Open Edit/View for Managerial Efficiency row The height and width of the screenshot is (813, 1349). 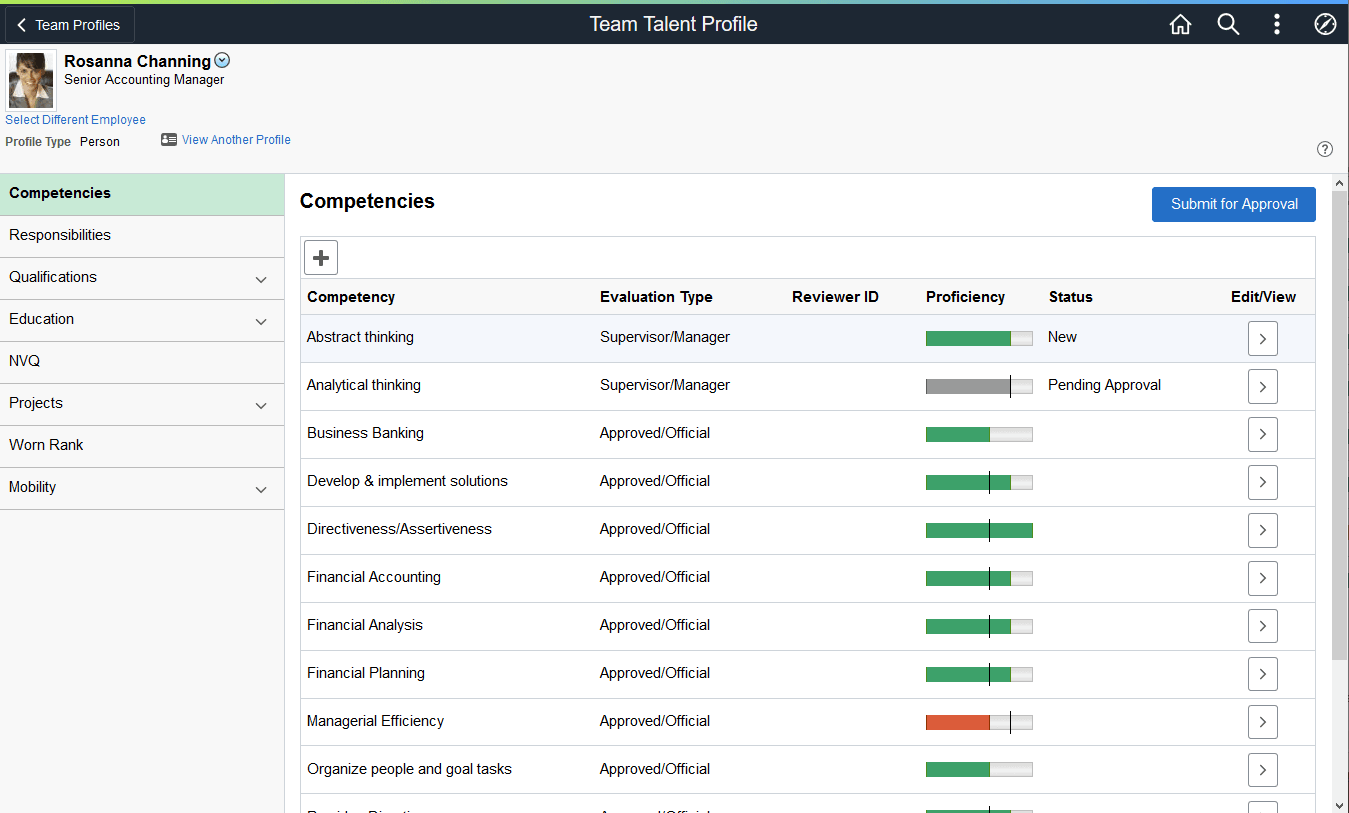pyautogui.click(x=1262, y=722)
